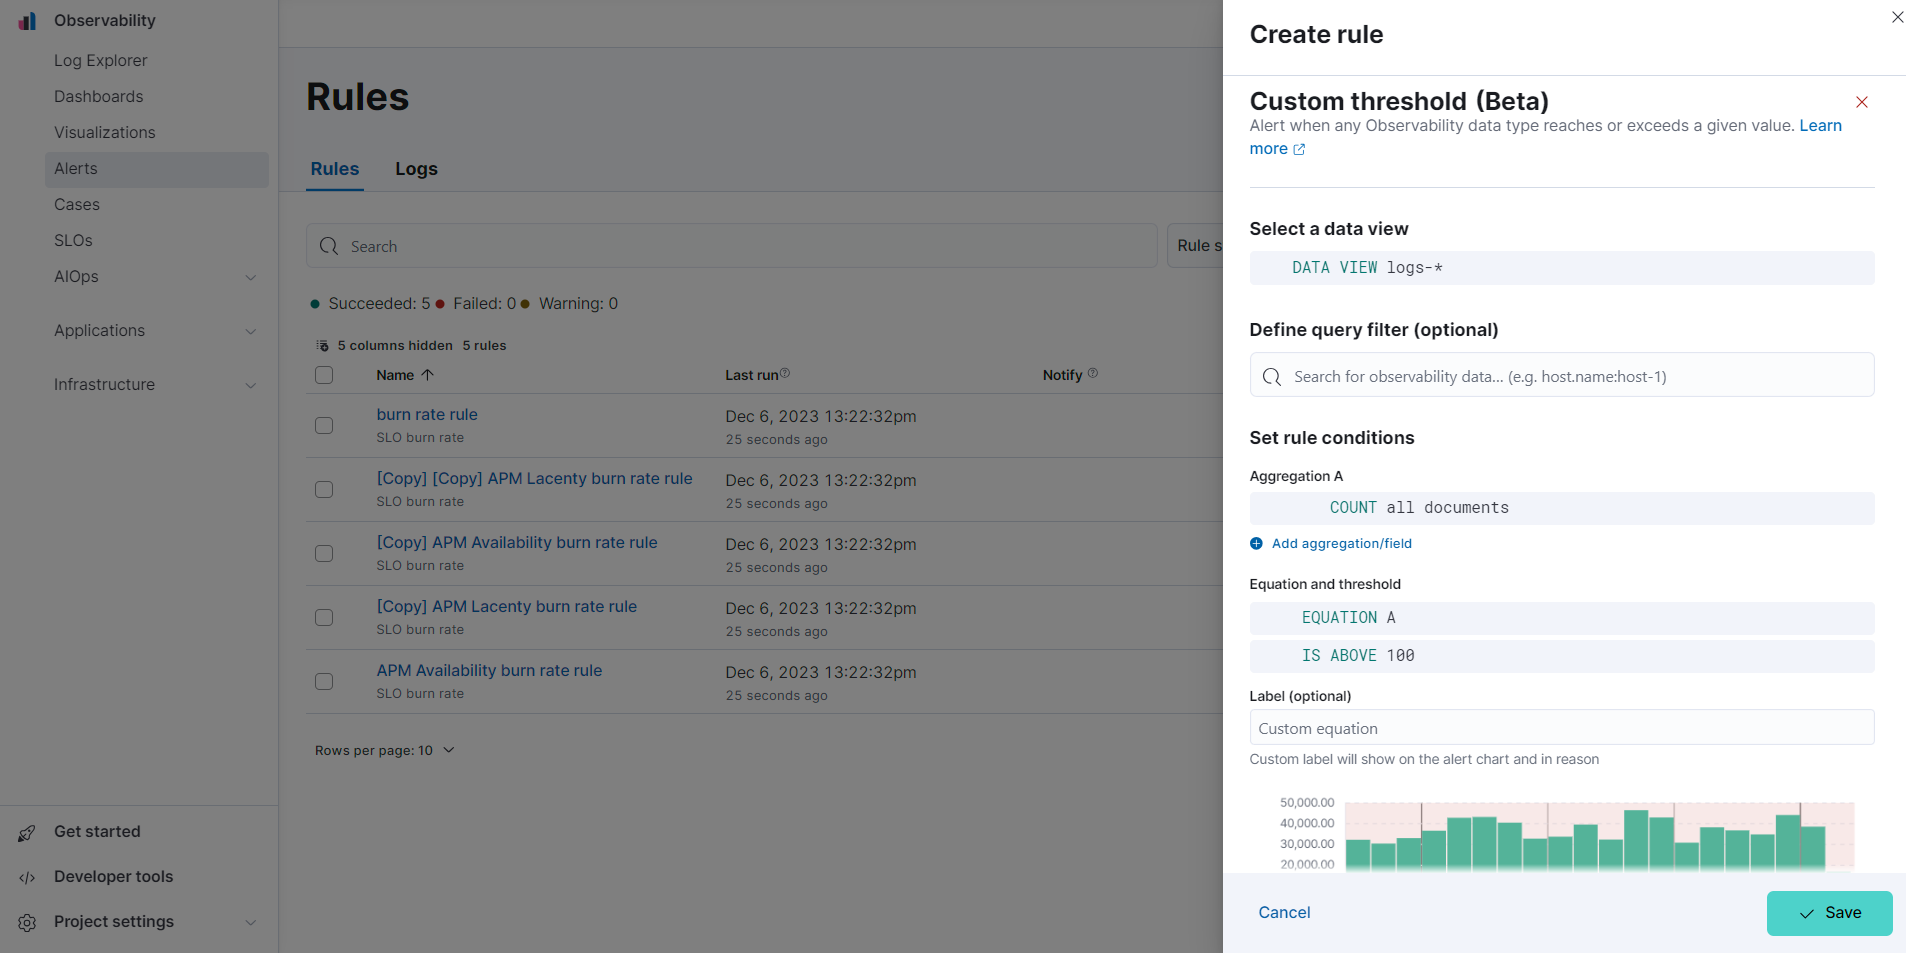1906x953 pixels.
Task: Click the red X to remove rule type
Action: pos(1861,102)
